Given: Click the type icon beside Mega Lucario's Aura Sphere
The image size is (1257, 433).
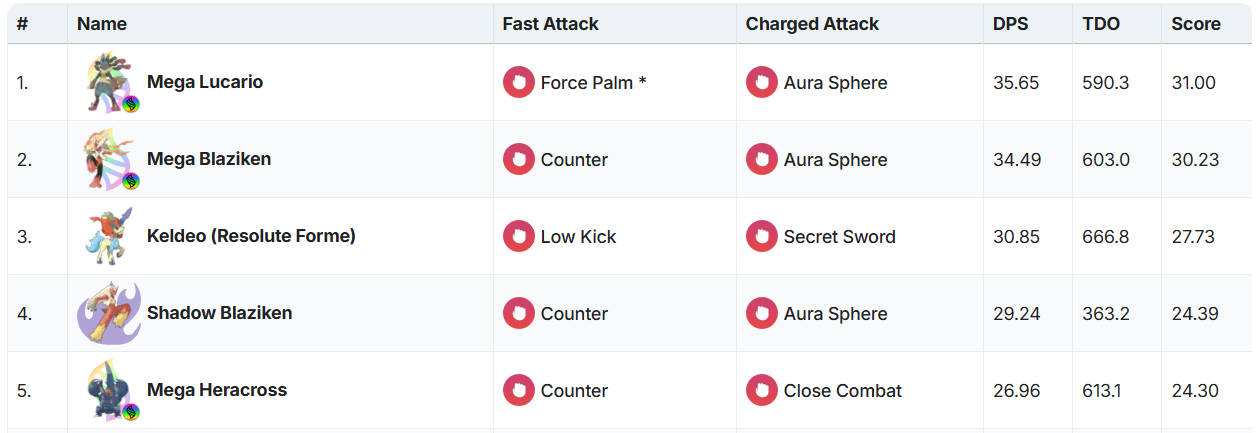Looking at the screenshot, I should 762,82.
